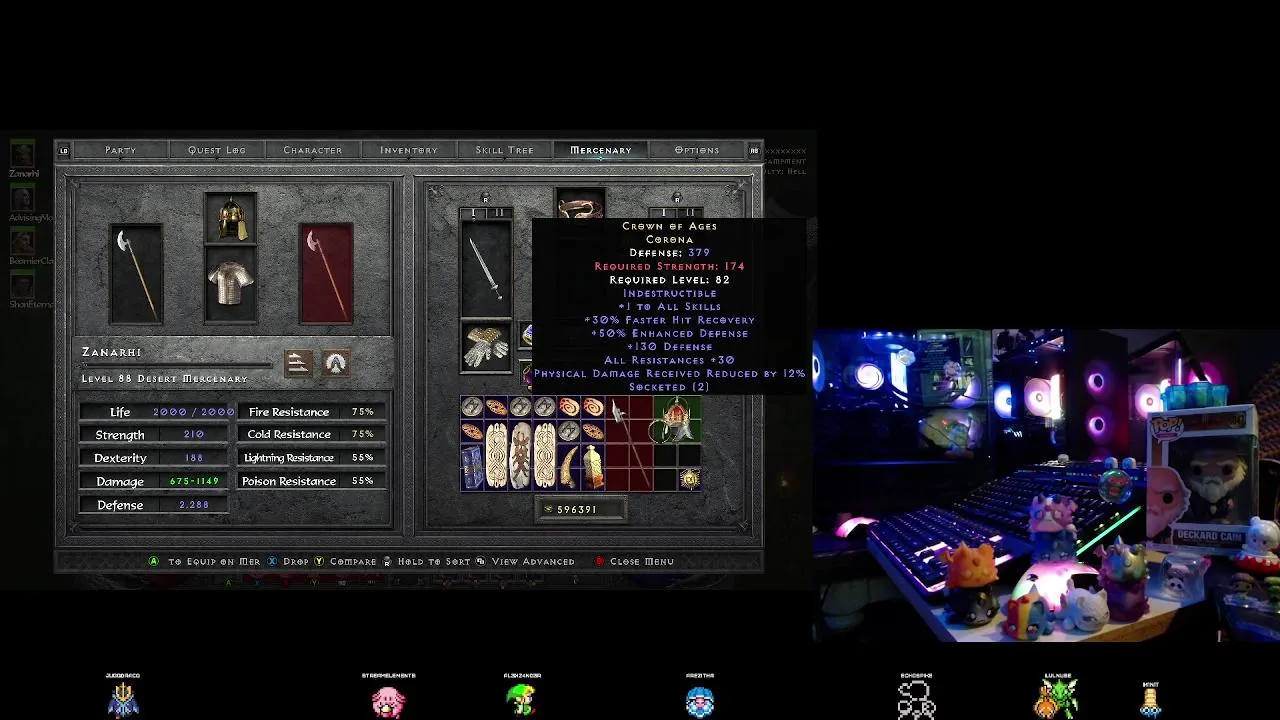This screenshot has width=1280, height=720.
Task: Click the mercenary's aura skill icon
Action: [336, 363]
